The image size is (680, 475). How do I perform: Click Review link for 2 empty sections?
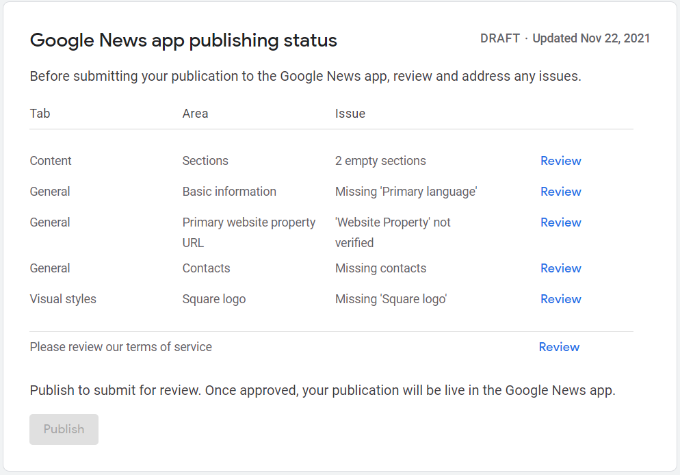pos(560,161)
